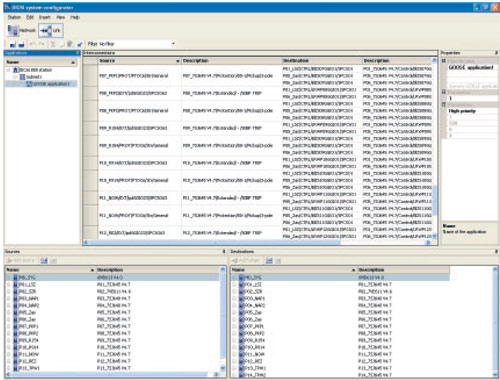Screen dimensions: 500x380
Task: Click the paste clipboard icon
Action: pyautogui.click(x=70, y=44)
